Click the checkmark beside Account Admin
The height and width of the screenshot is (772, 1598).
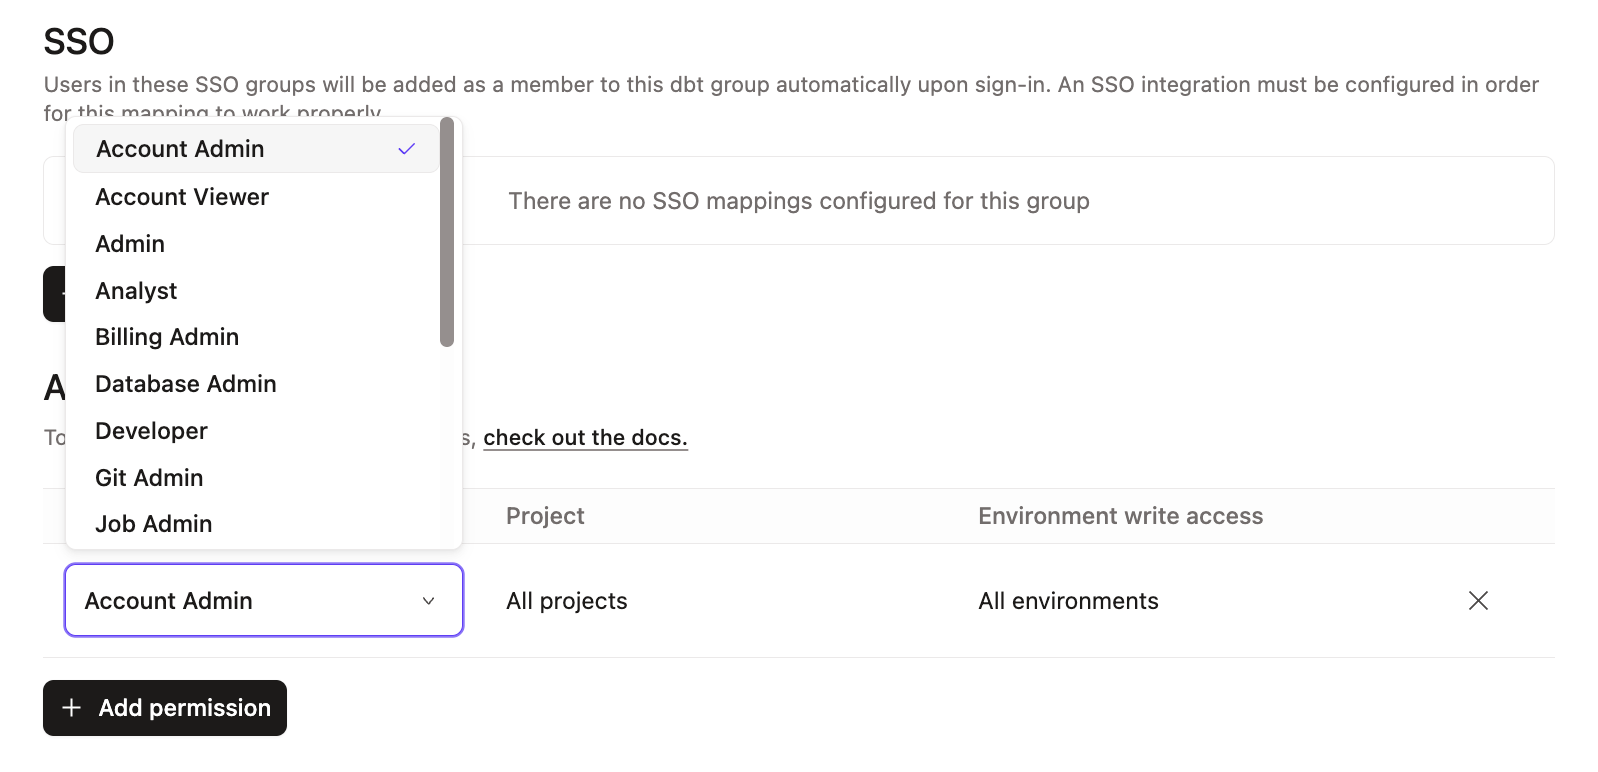click(406, 148)
